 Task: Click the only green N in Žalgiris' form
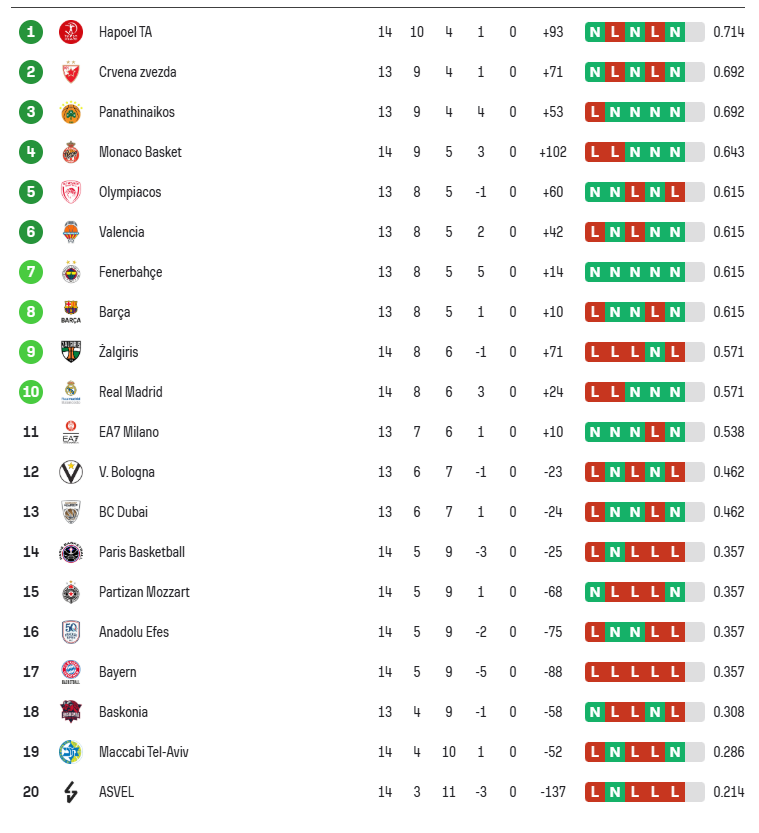[x=655, y=352]
